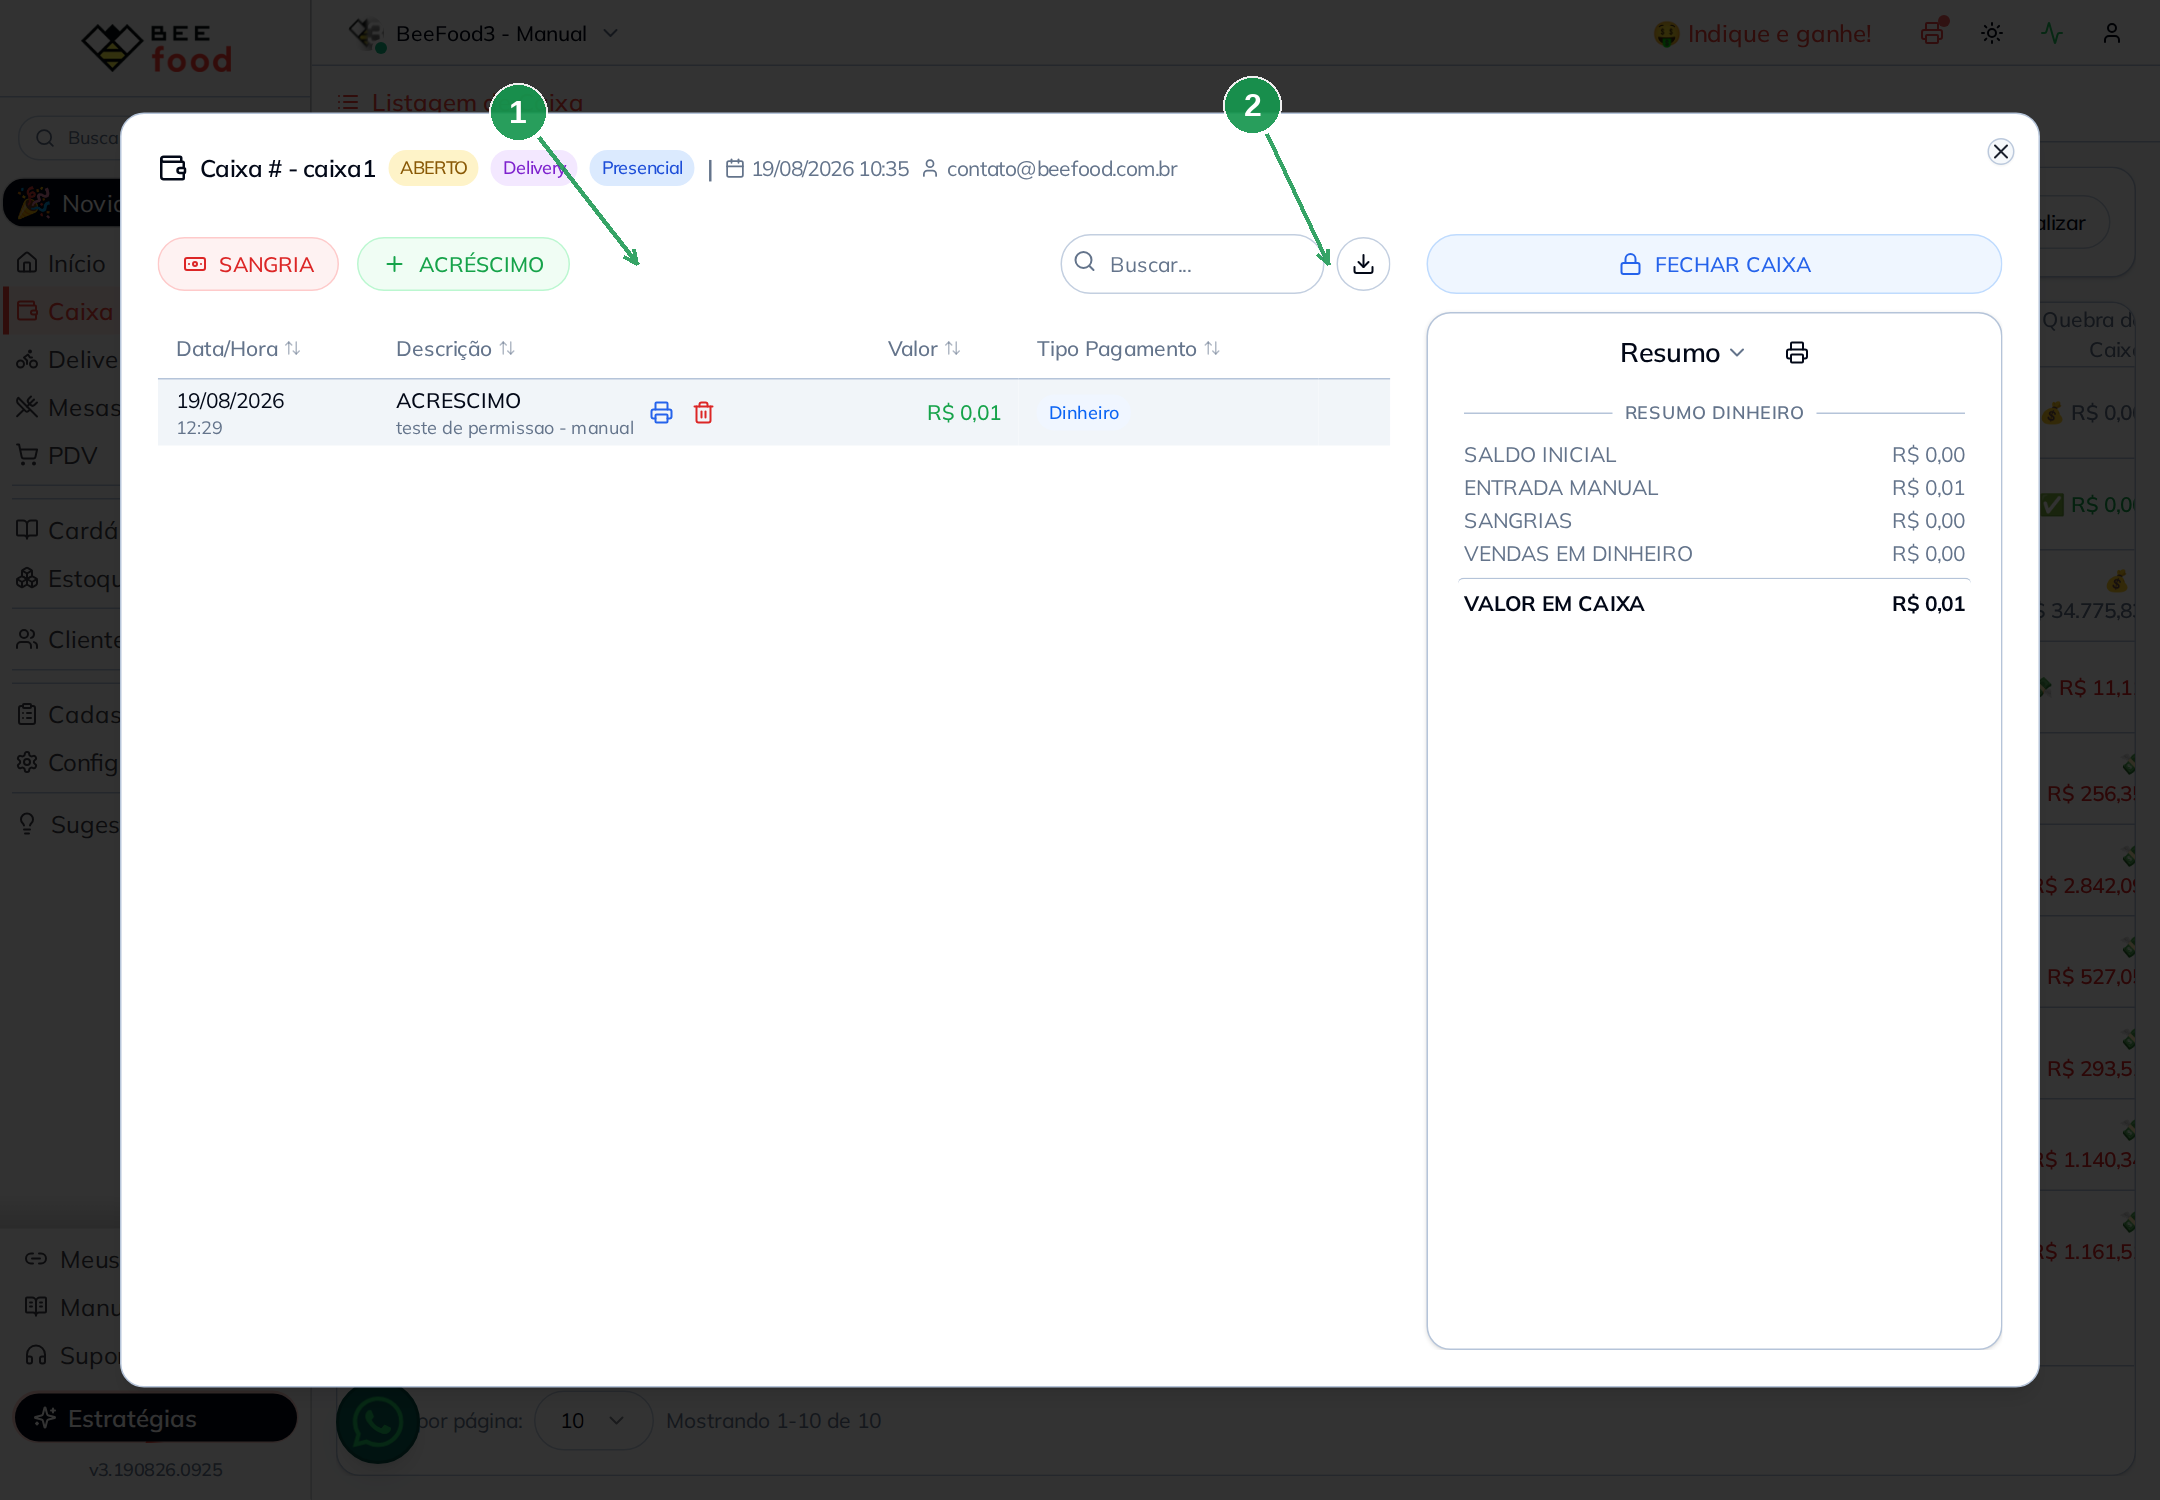Click the R$ 0,01 value in ACRESCIMO row
This screenshot has width=2160, height=1500.
click(x=964, y=413)
